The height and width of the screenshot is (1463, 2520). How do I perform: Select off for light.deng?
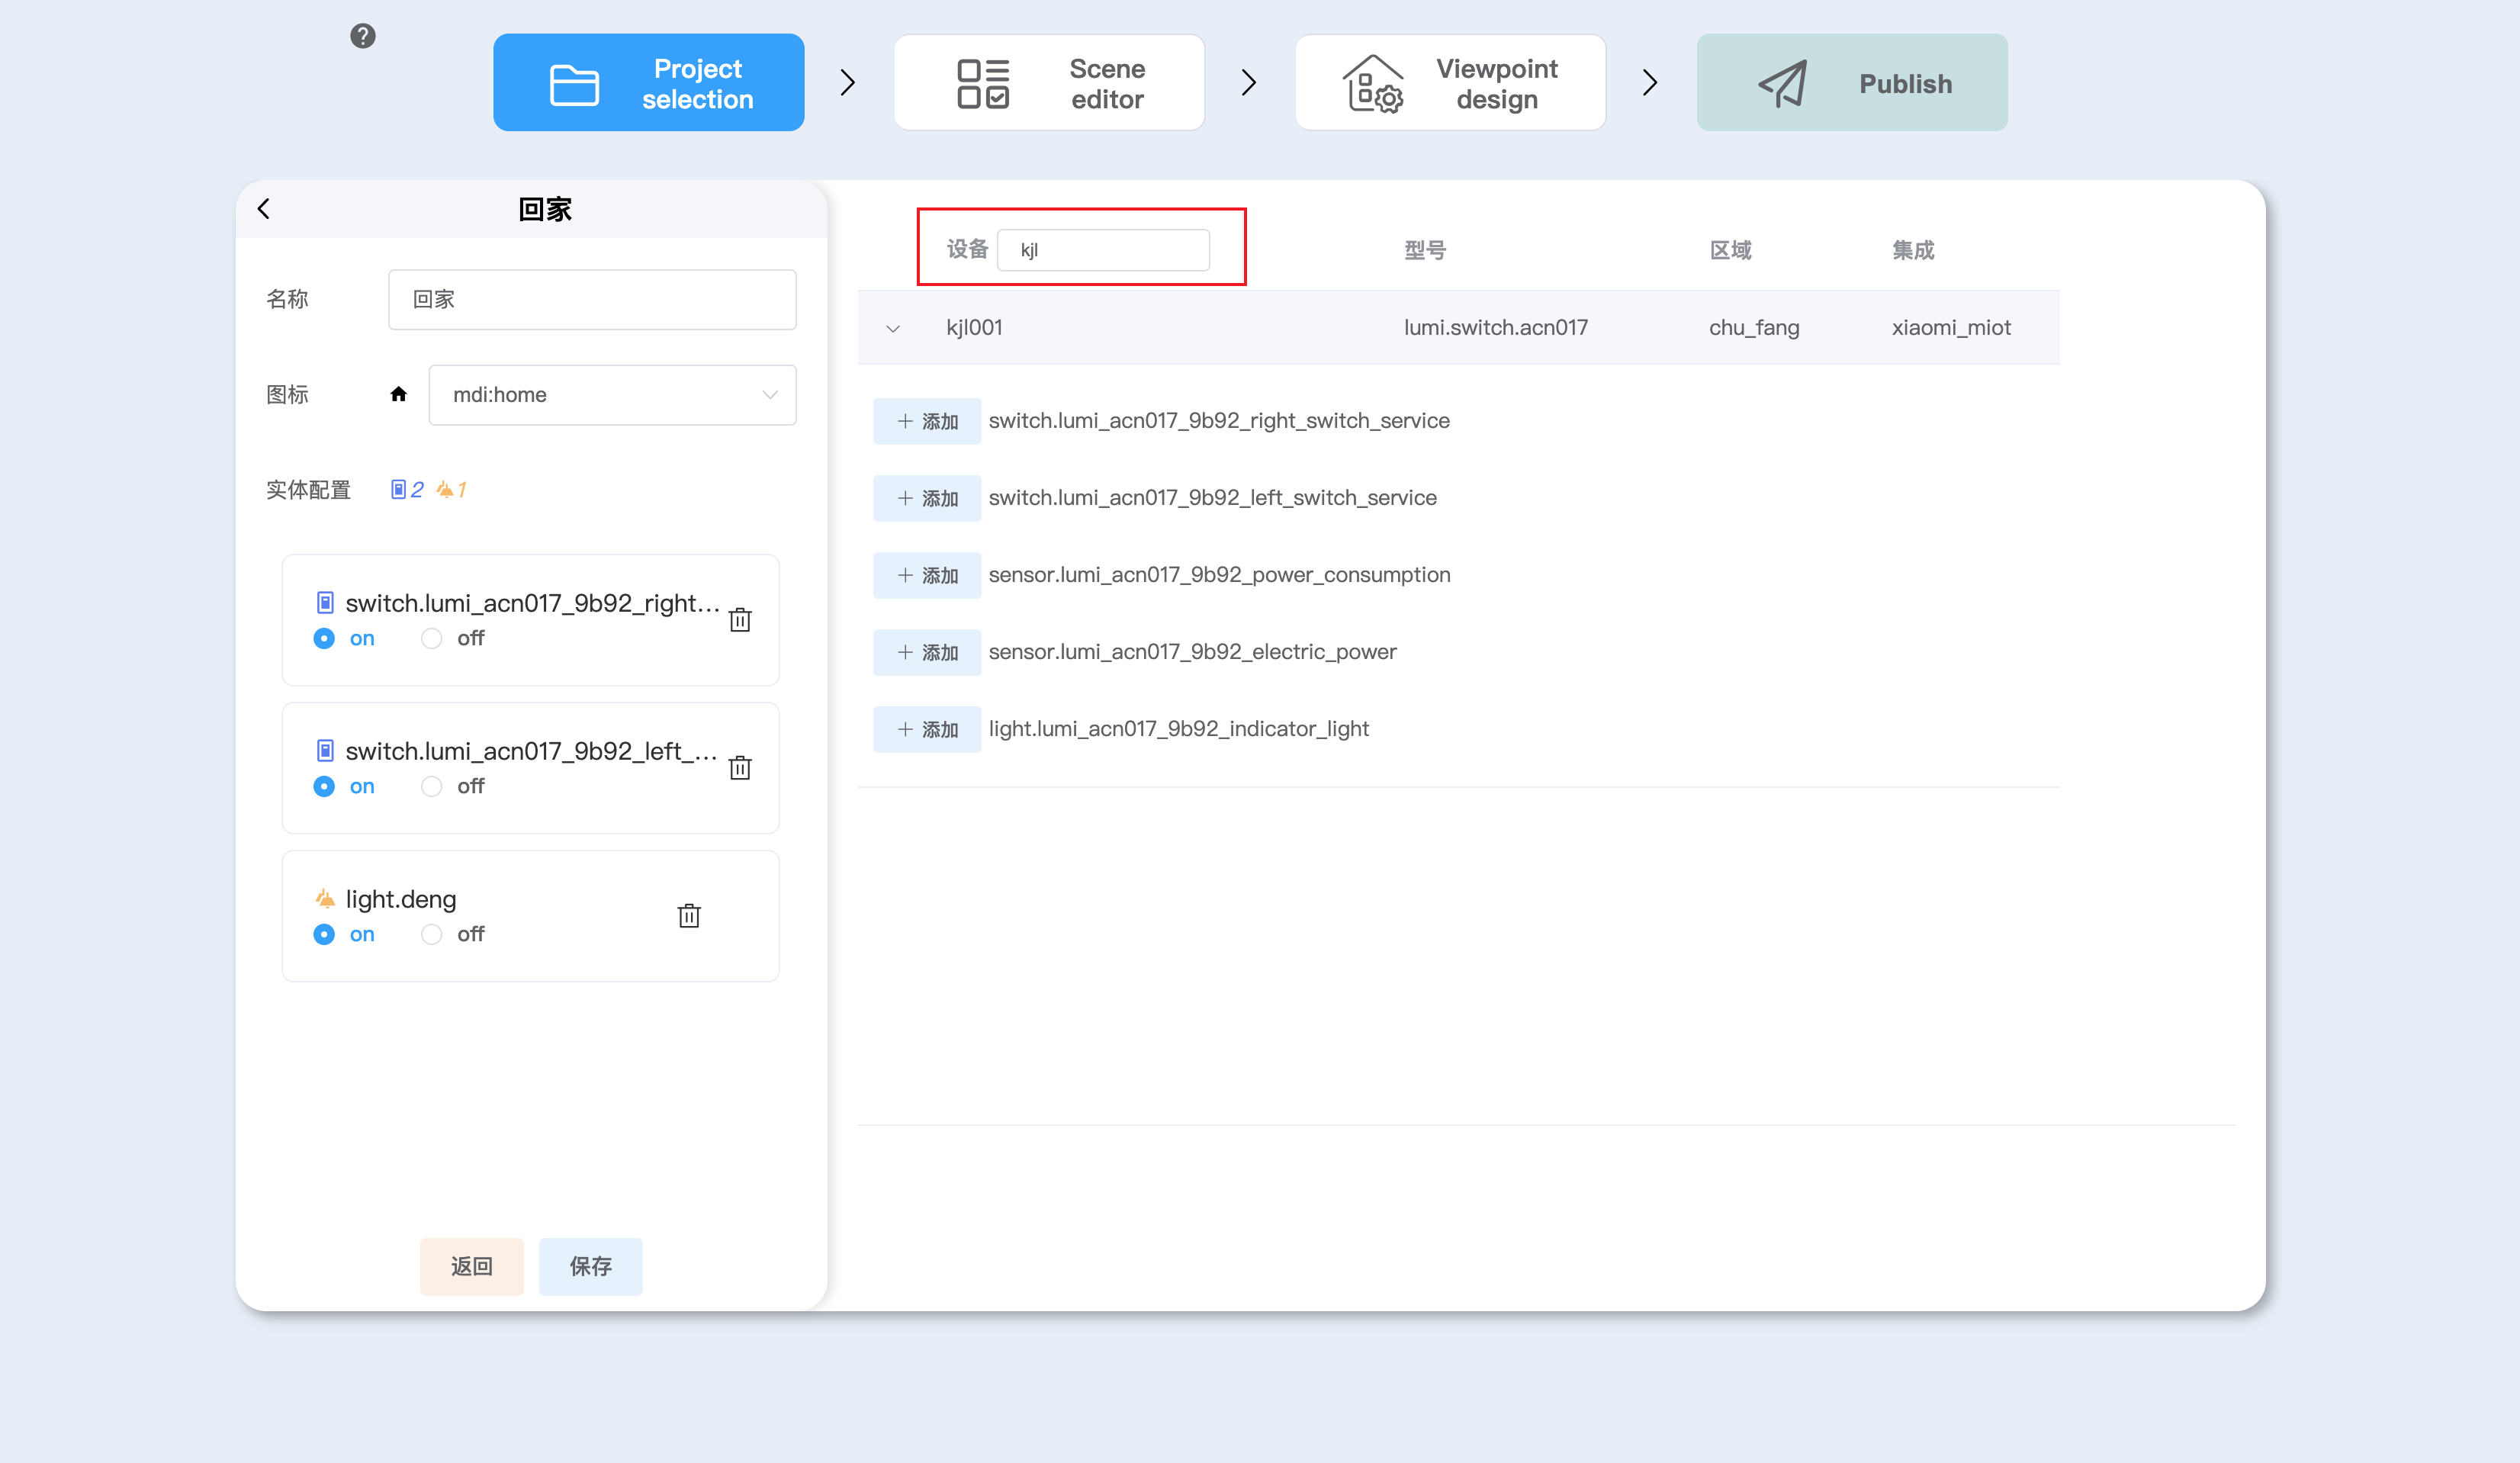coord(432,935)
